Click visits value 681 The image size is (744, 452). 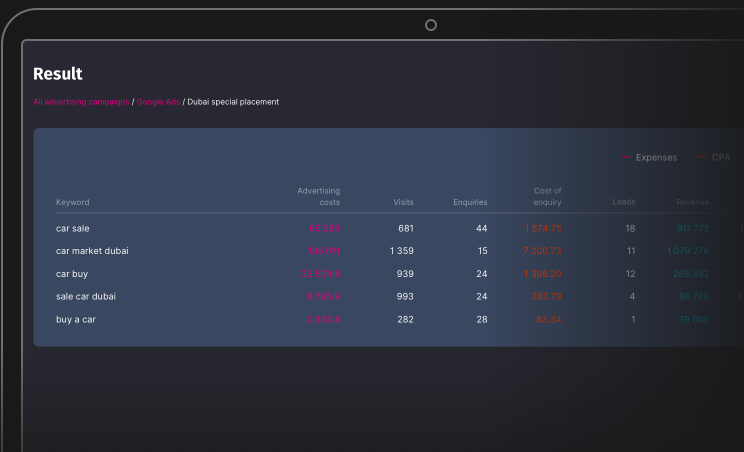coord(406,229)
